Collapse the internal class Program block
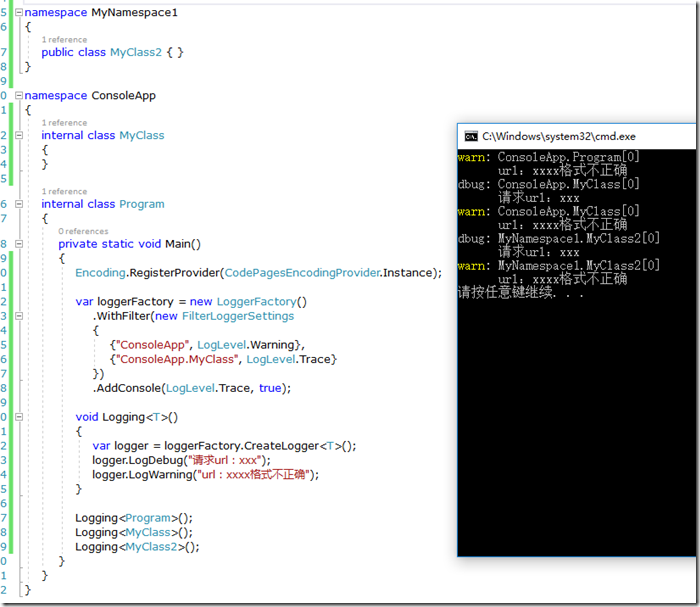The width and height of the screenshot is (700, 607). pyautogui.click(x=19, y=204)
